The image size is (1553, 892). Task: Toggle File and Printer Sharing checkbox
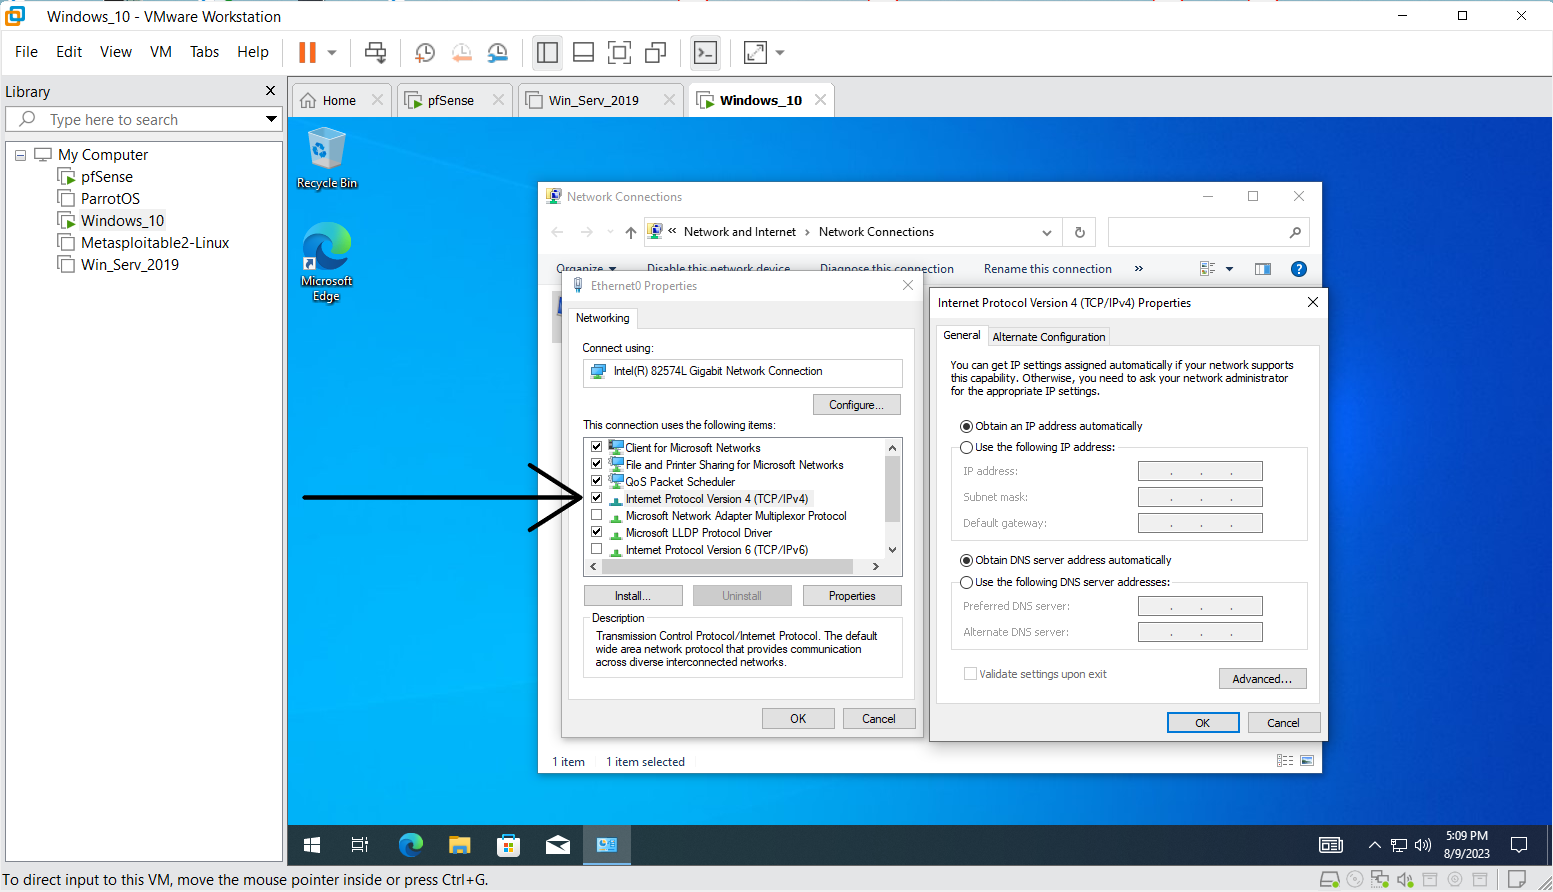[597, 464]
